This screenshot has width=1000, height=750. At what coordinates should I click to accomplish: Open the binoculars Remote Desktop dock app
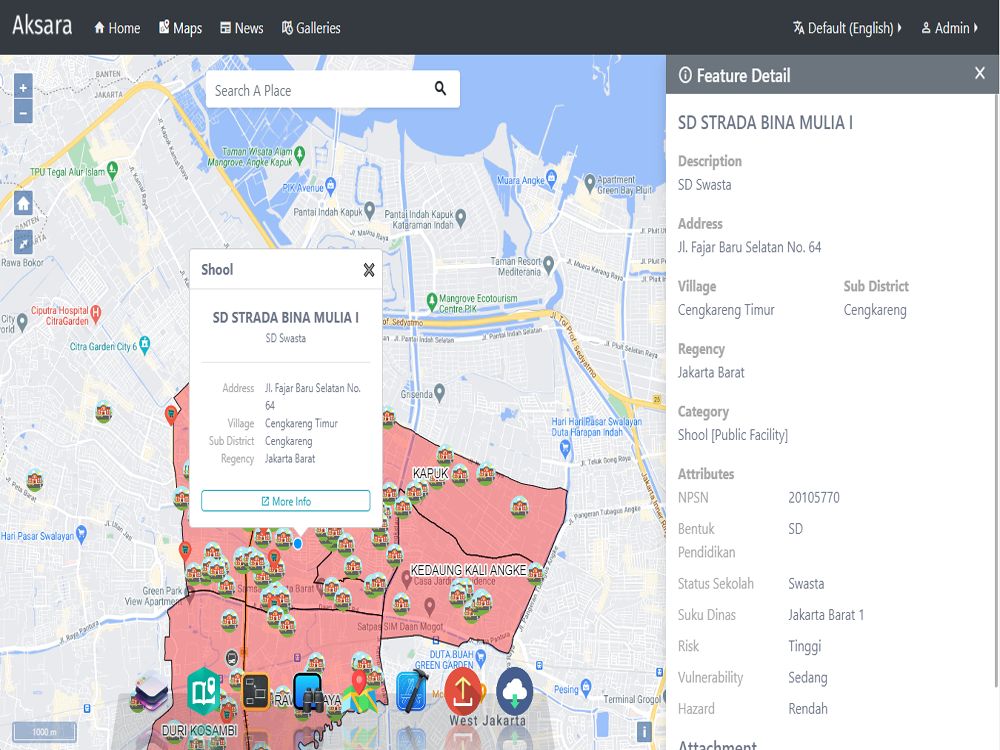tap(308, 693)
